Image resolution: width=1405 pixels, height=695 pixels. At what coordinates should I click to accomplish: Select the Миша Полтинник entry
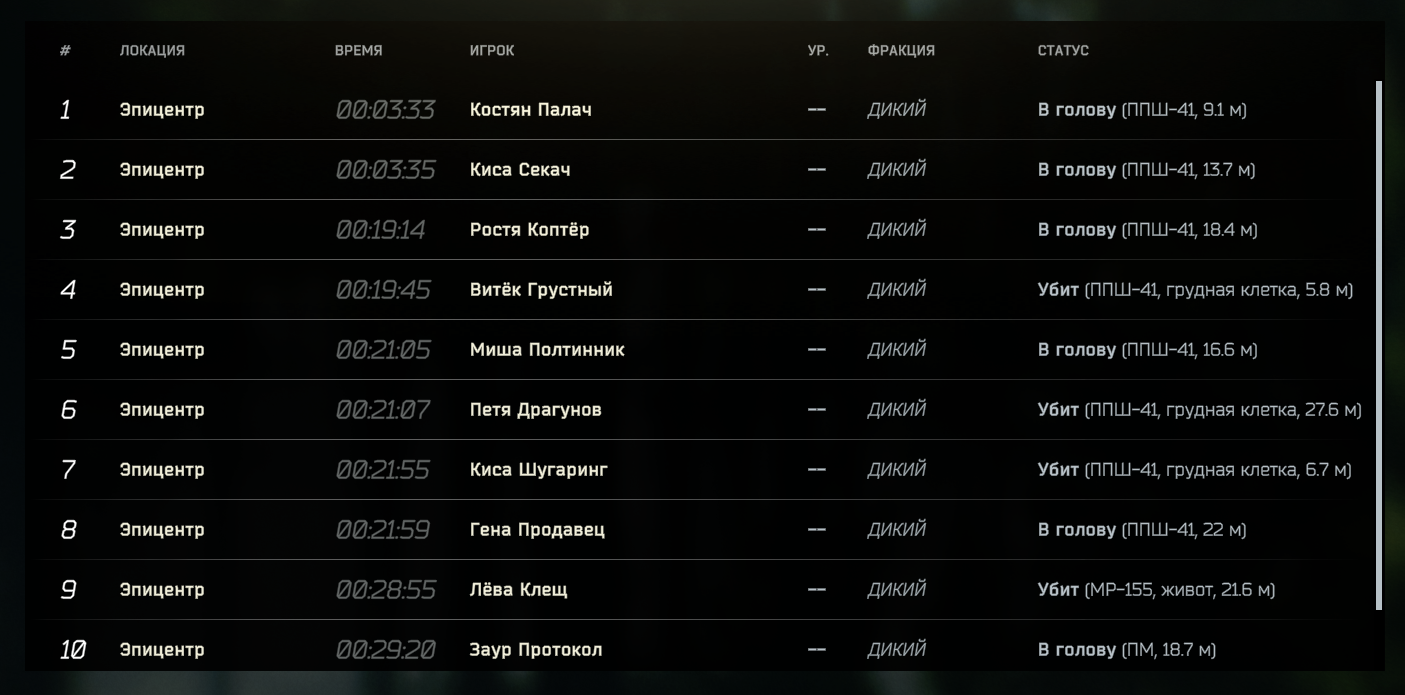click(547, 349)
